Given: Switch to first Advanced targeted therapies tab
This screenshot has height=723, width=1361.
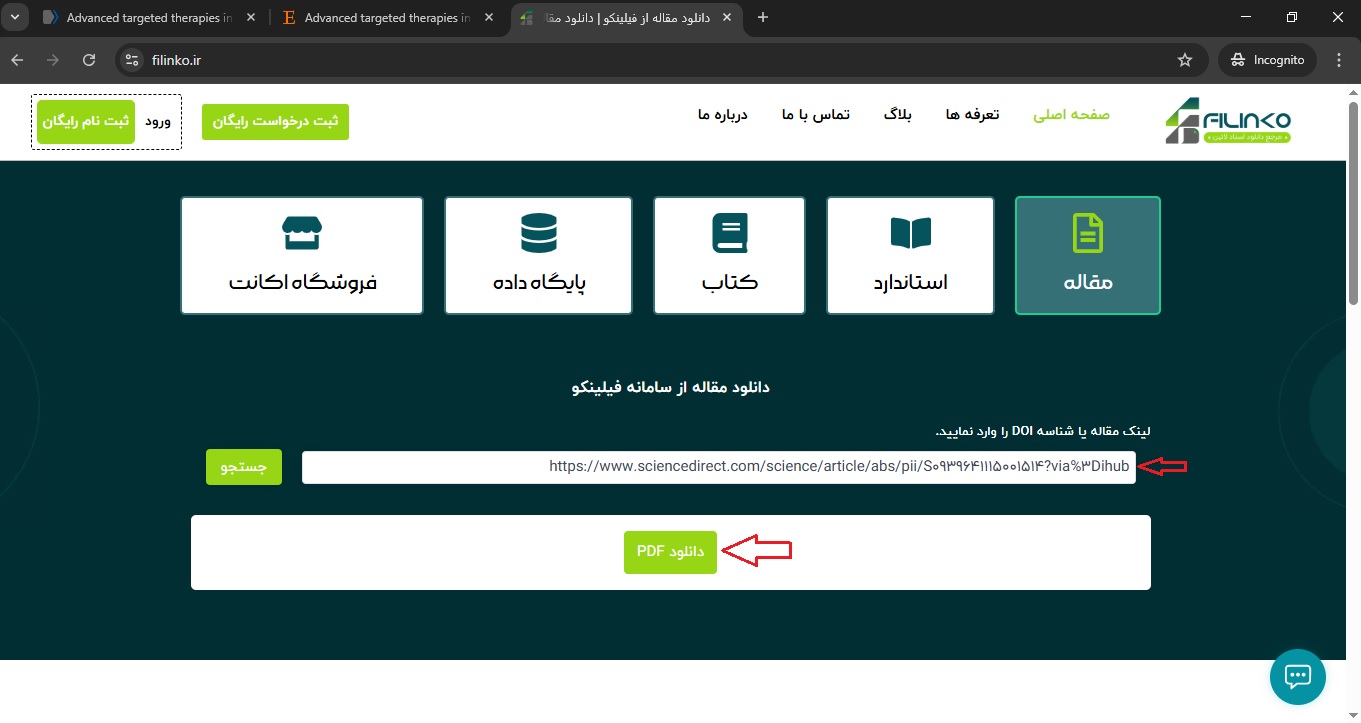Looking at the screenshot, I should 148,18.
